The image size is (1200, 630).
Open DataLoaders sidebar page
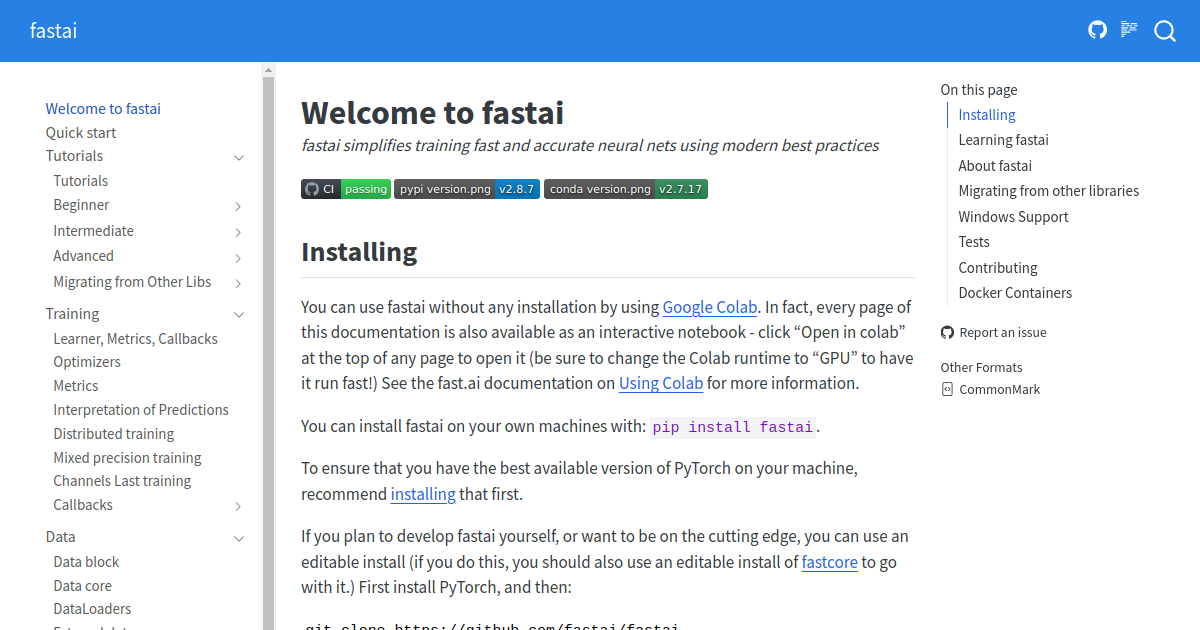click(93, 609)
